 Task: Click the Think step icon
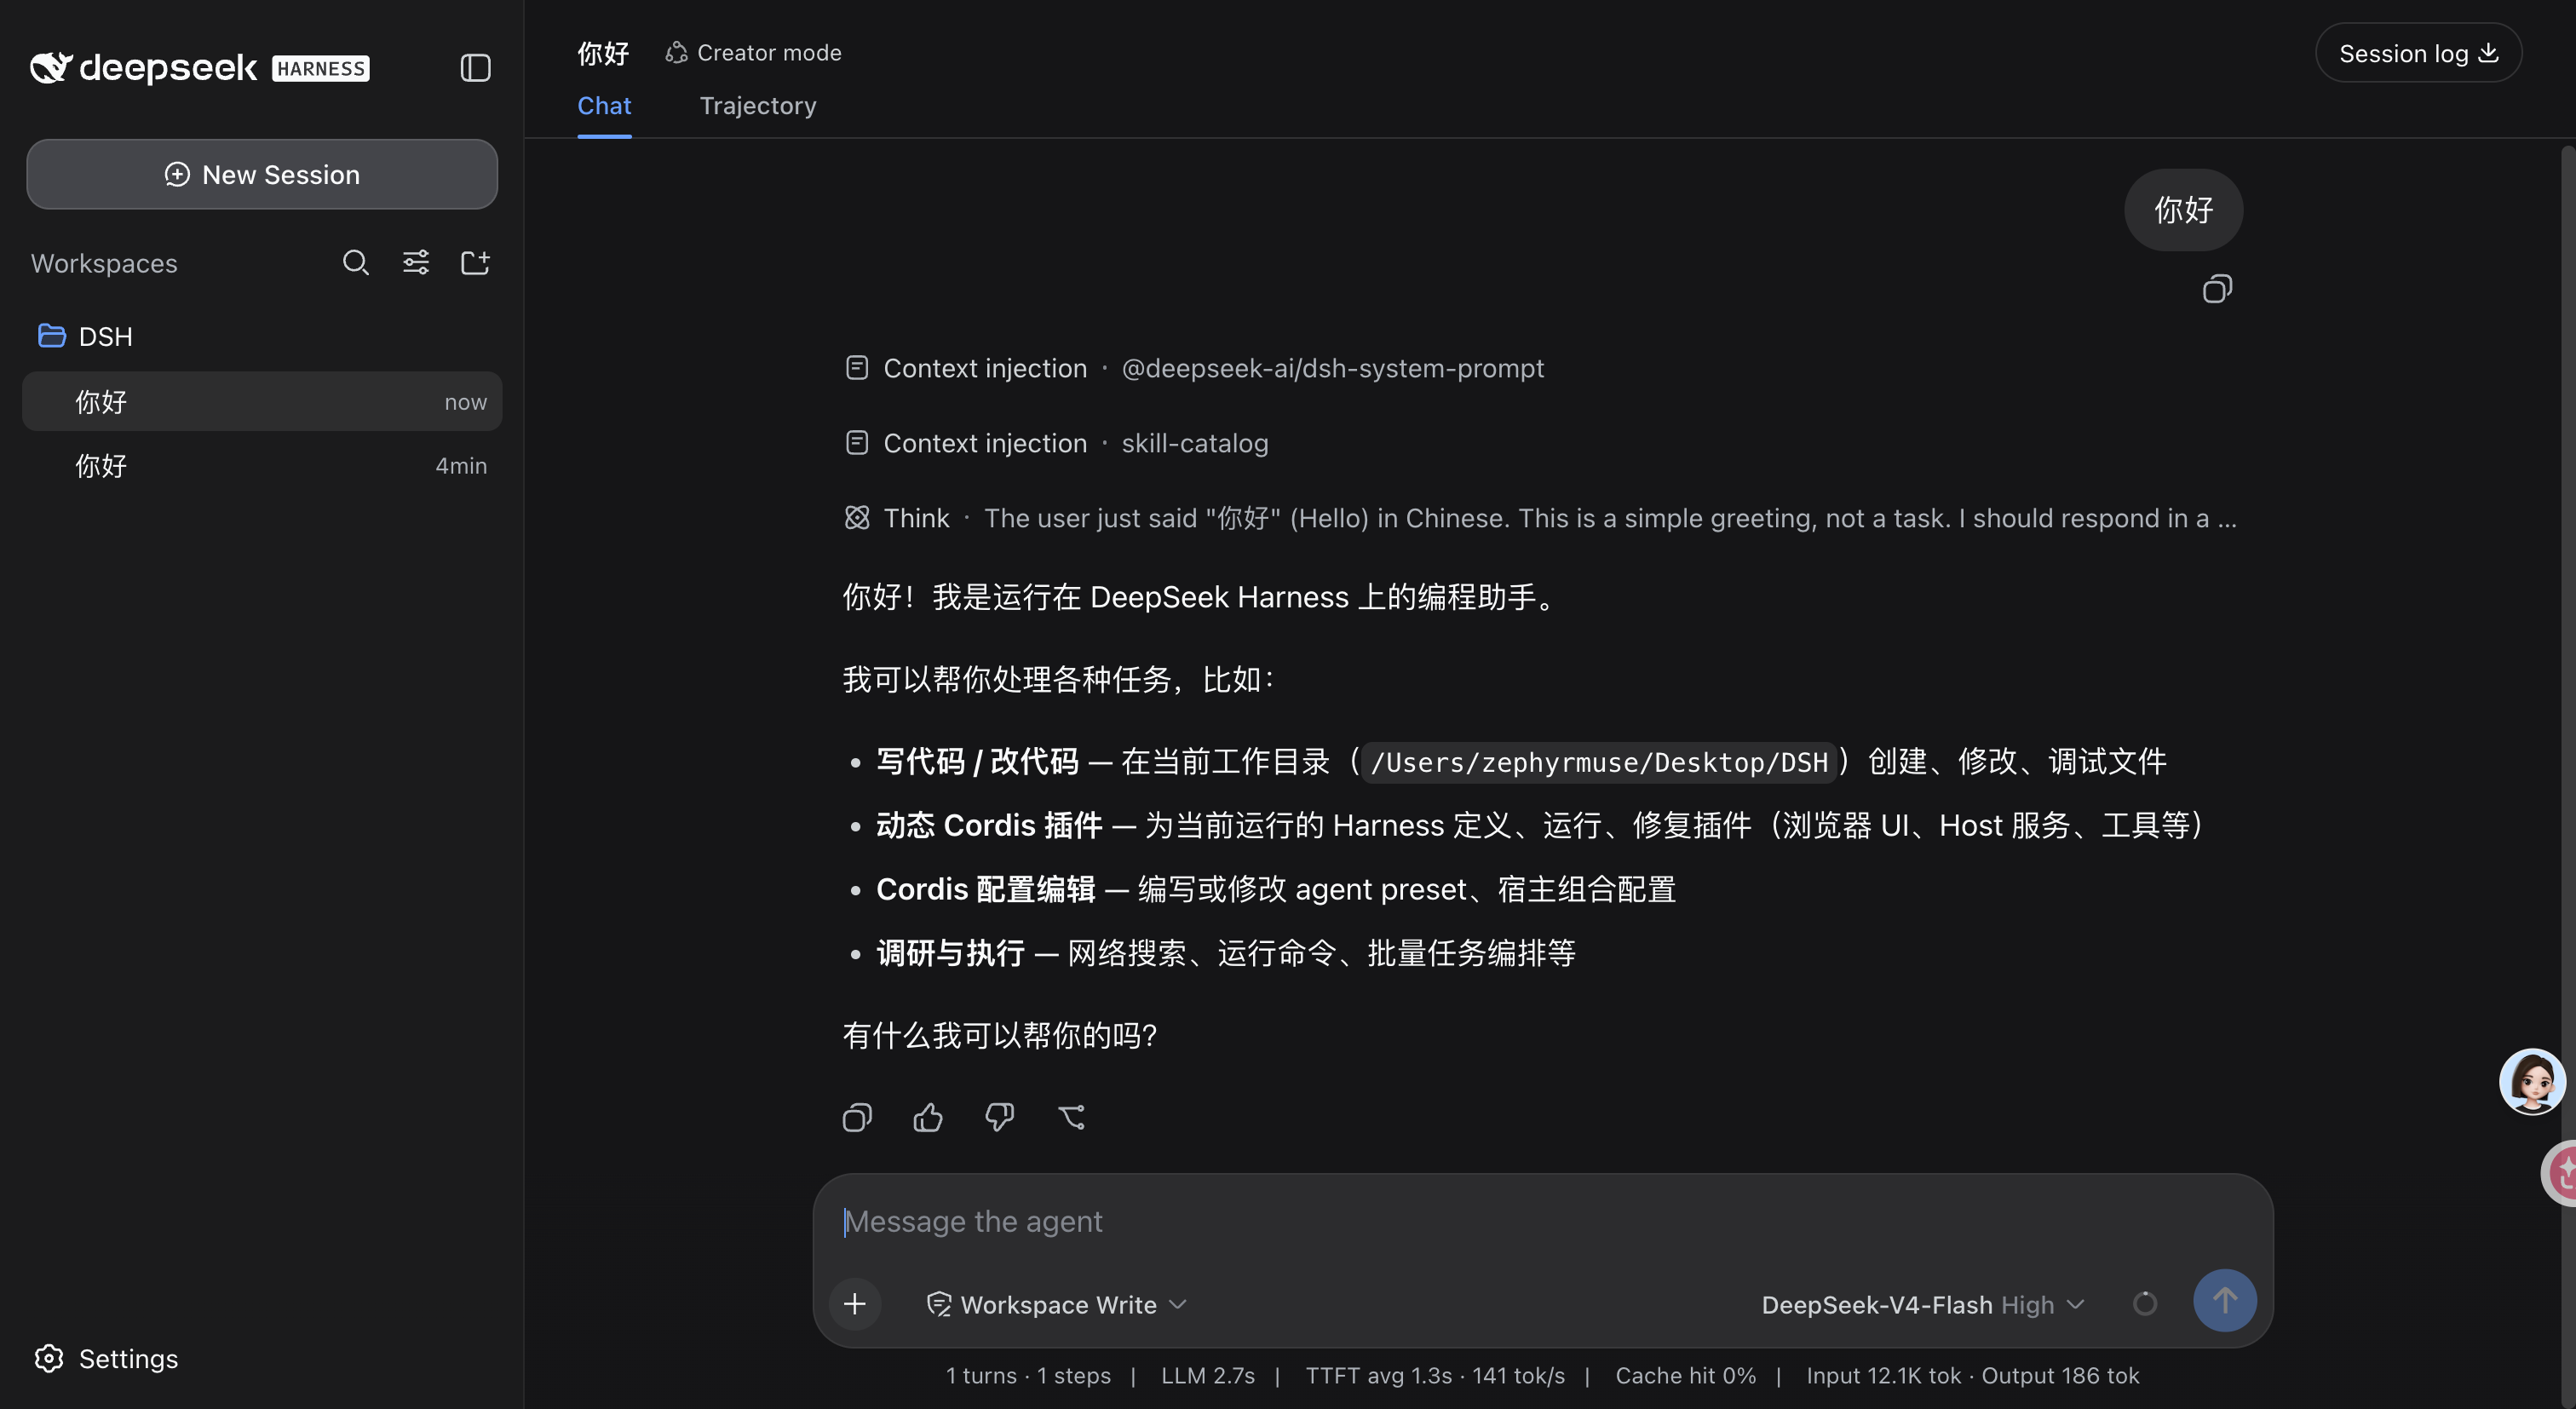[857, 517]
